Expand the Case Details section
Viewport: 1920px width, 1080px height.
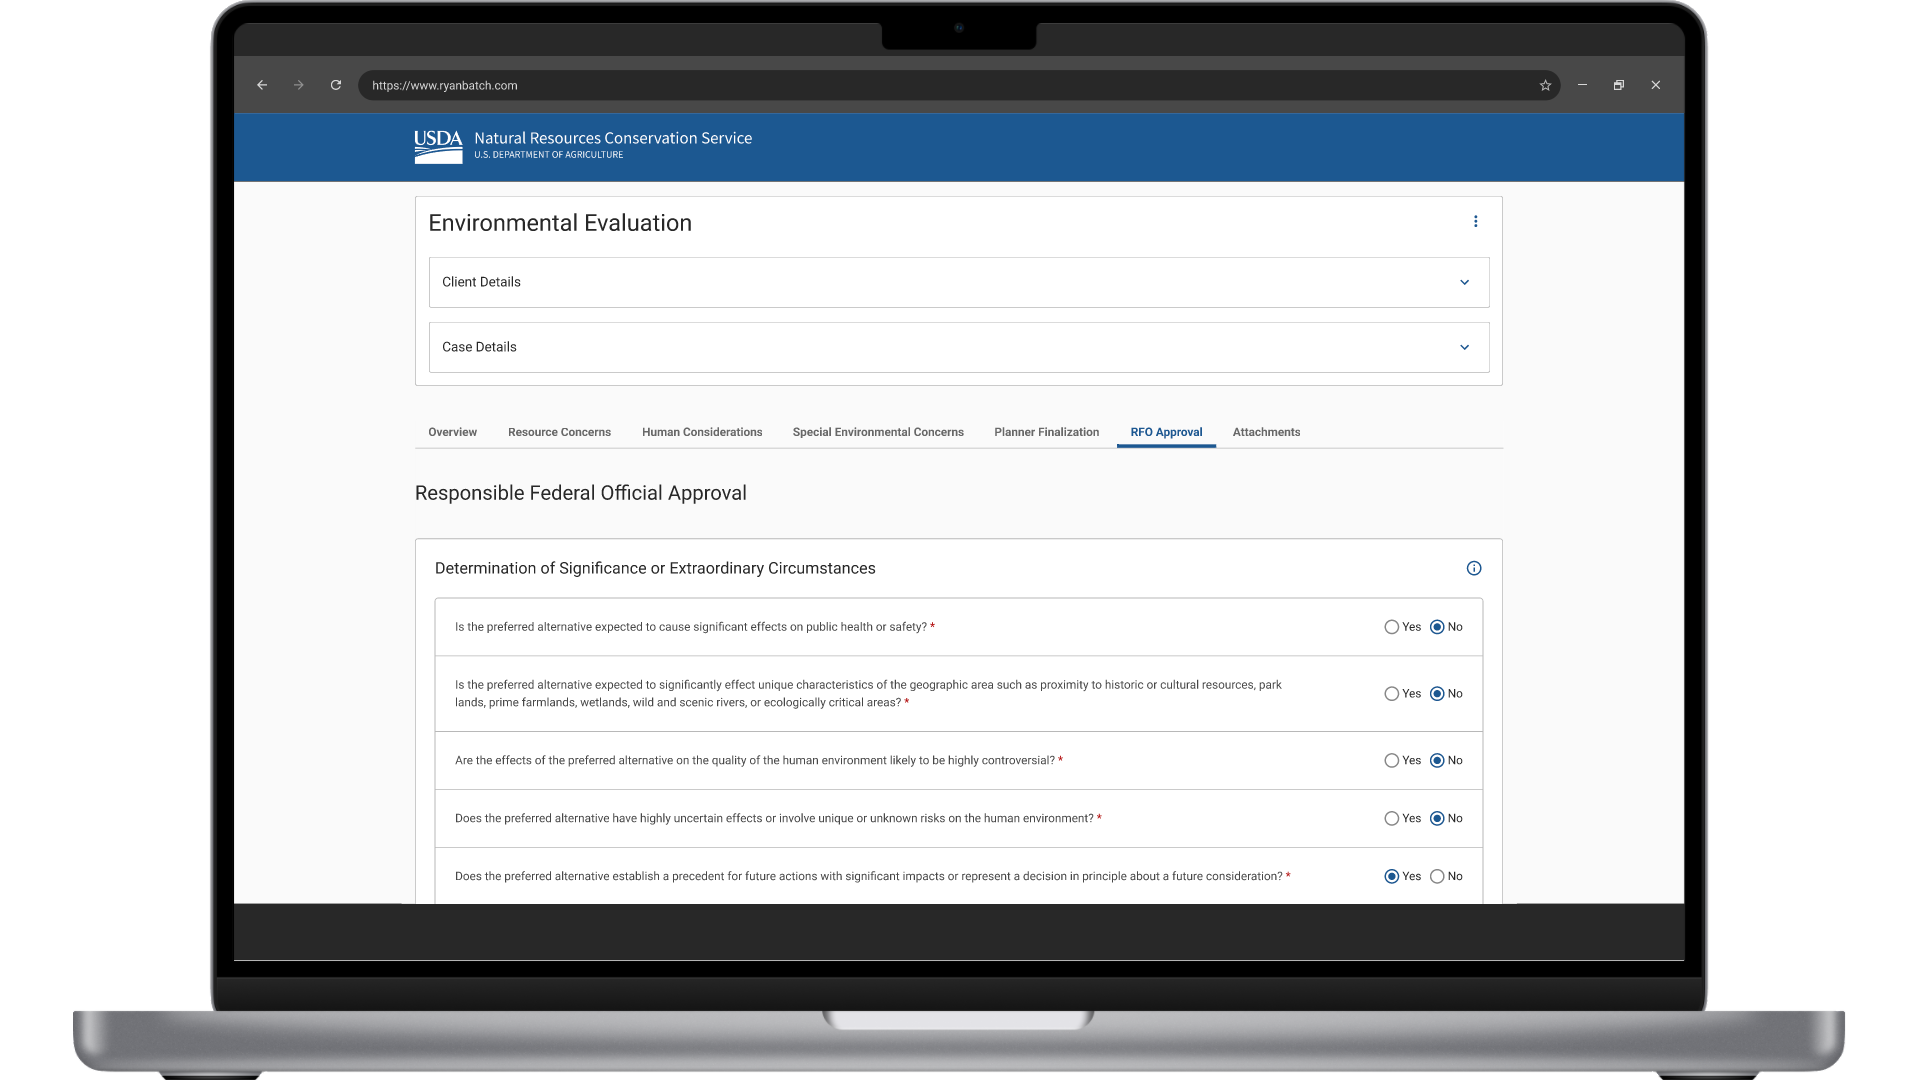pyautogui.click(x=1464, y=347)
